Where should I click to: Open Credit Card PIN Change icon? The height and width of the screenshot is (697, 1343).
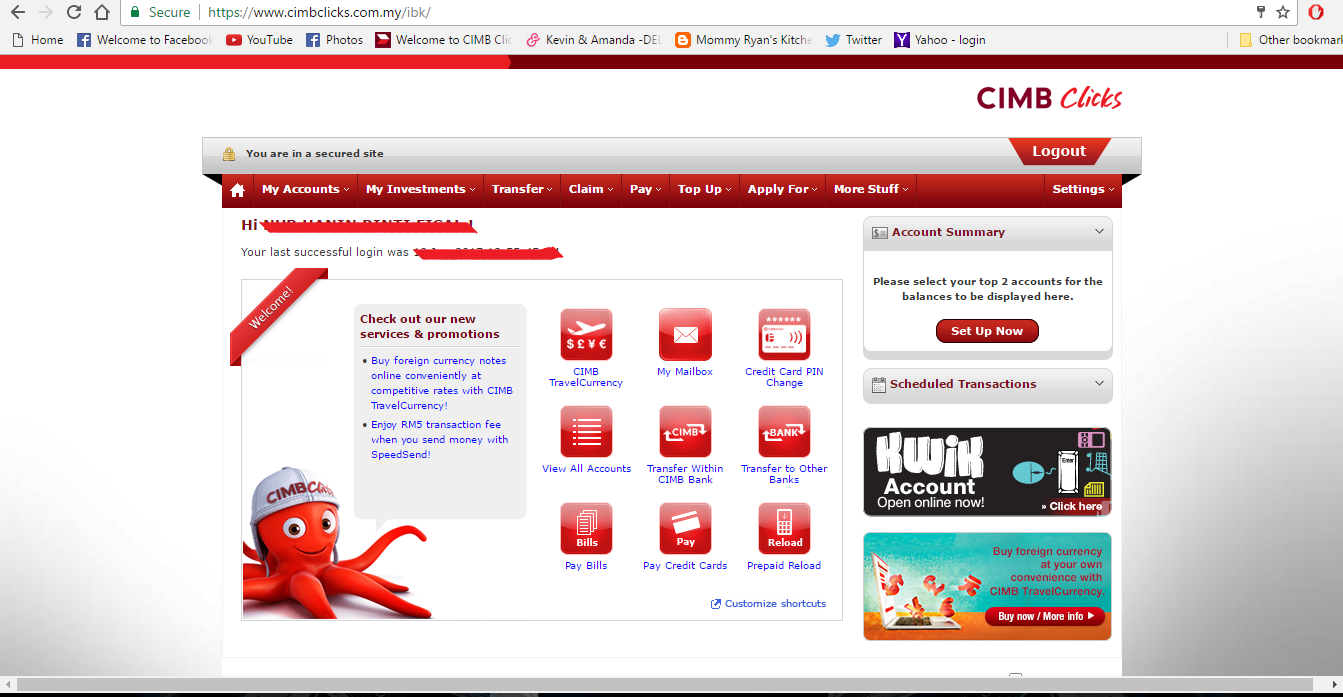click(x=784, y=335)
